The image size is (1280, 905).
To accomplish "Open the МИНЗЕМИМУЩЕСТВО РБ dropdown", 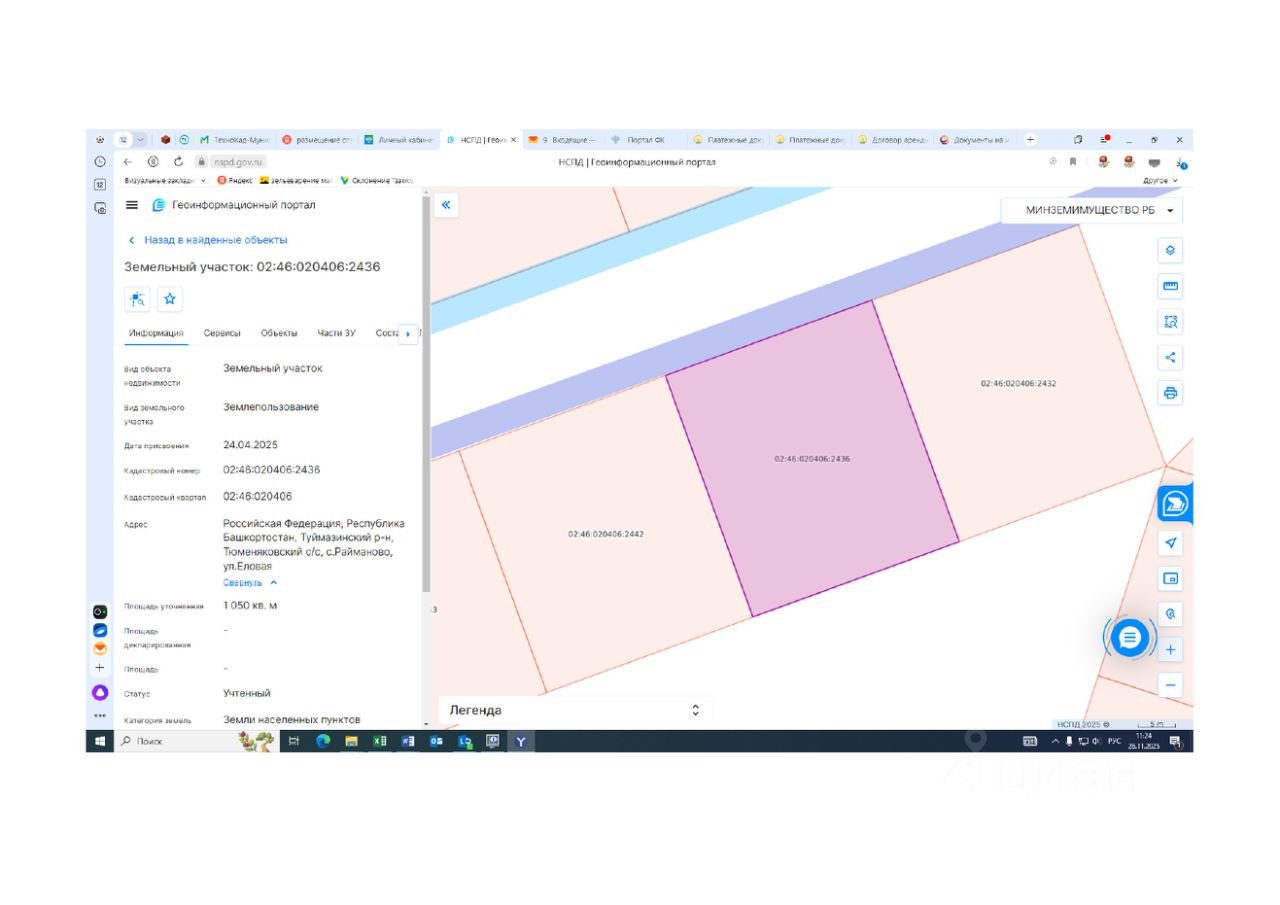I will click(x=1092, y=211).
